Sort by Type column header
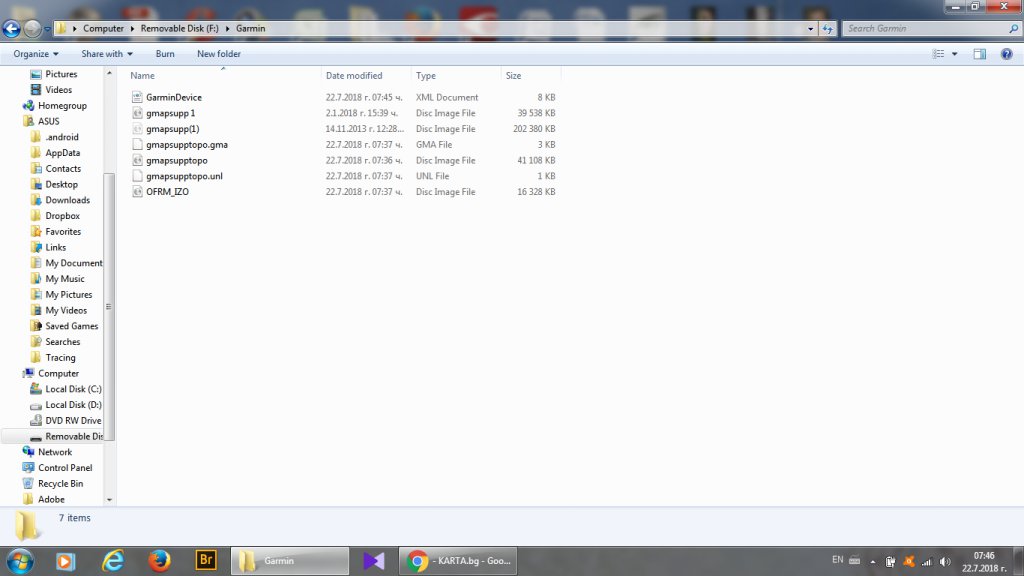Image resolution: width=1024 pixels, height=576 pixels. [x=426, y=76]
